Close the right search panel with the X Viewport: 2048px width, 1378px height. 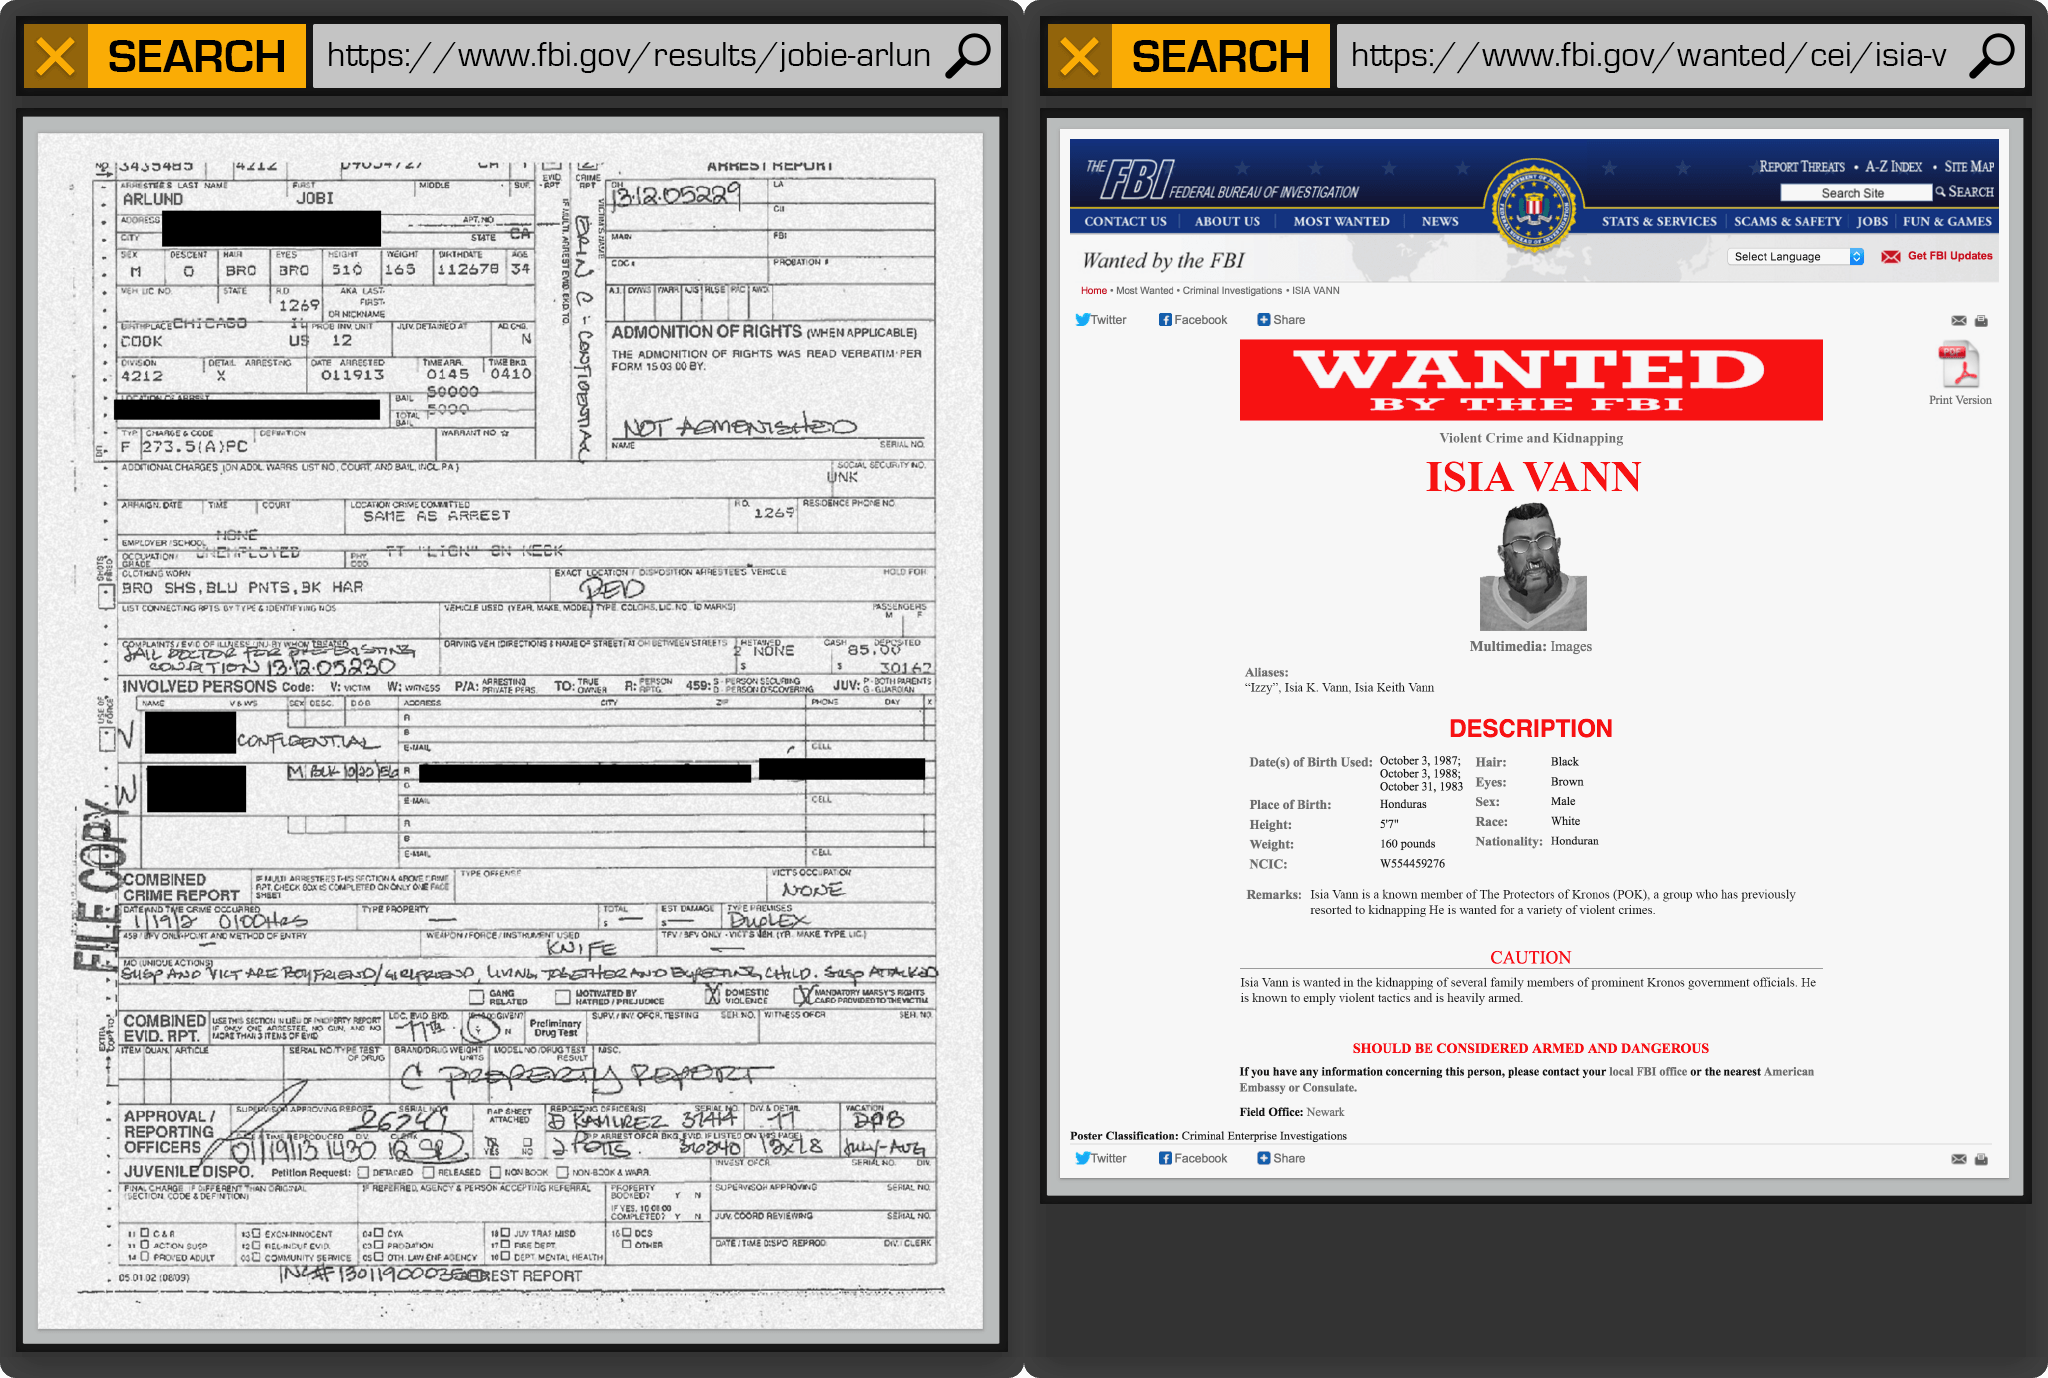(x=1080, y=56)
